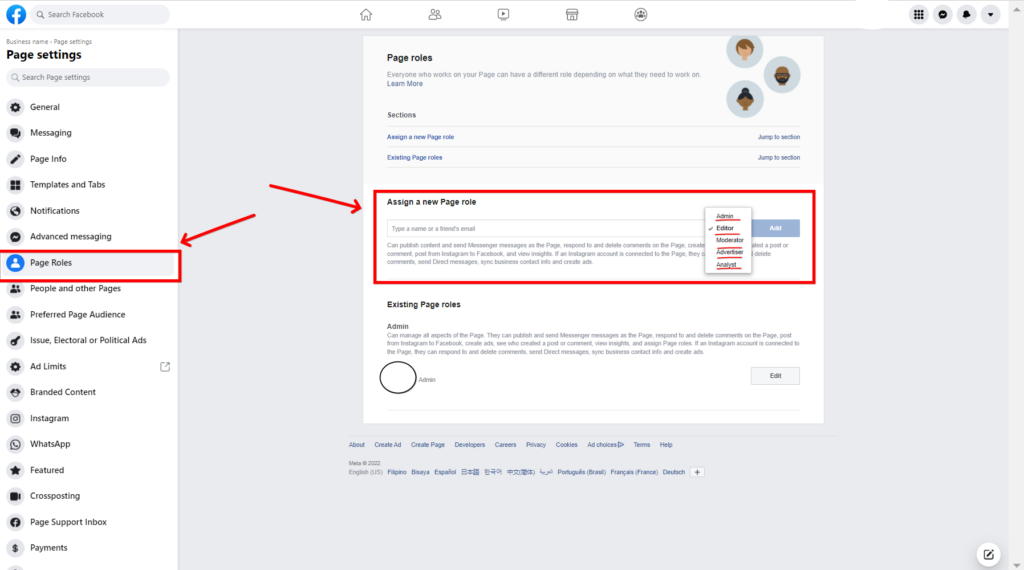Click the Create Ad footer link
This screenshot has height=570, width=1024.
point(387,445)
